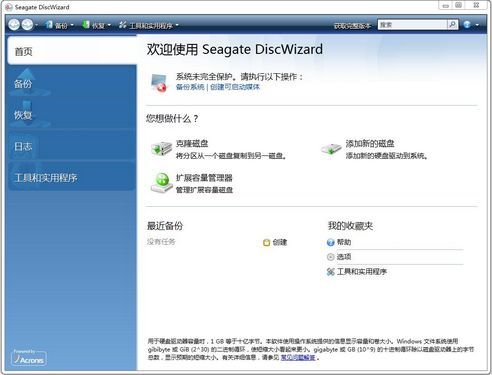The height and width of the screenshot is (375, 492).
Task: Click the system not protected status icon
Action: click(158, 83)
